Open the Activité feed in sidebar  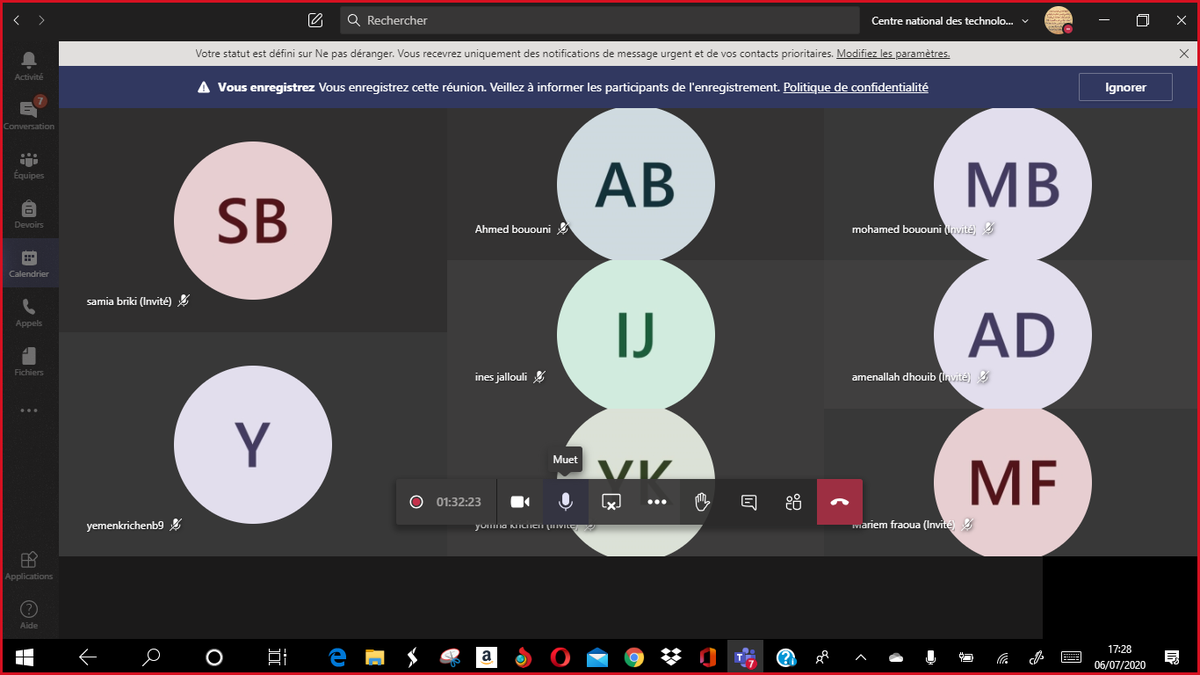[x=29, y=66]
